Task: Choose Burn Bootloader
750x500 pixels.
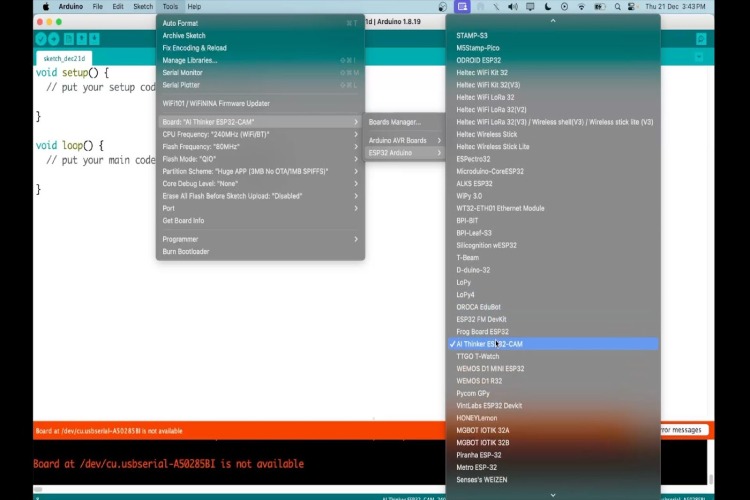Action: click(x=260, y=252)
